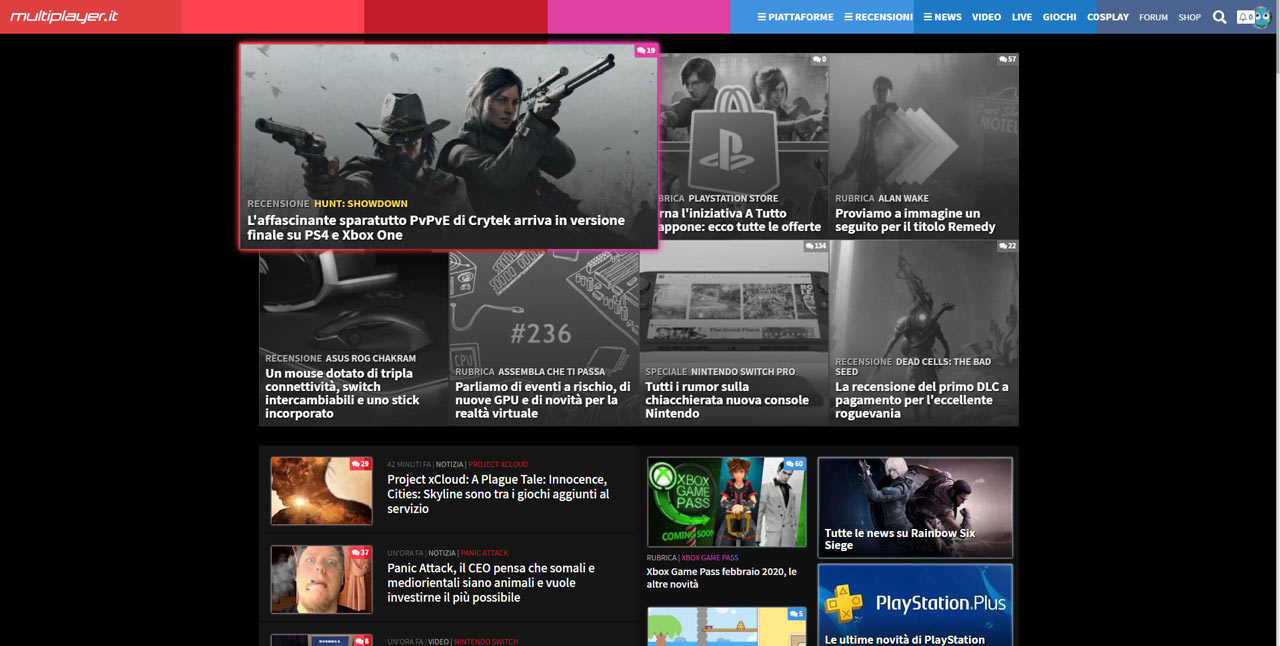
Task: Open the Giochi section
Action: point(1060,17)
